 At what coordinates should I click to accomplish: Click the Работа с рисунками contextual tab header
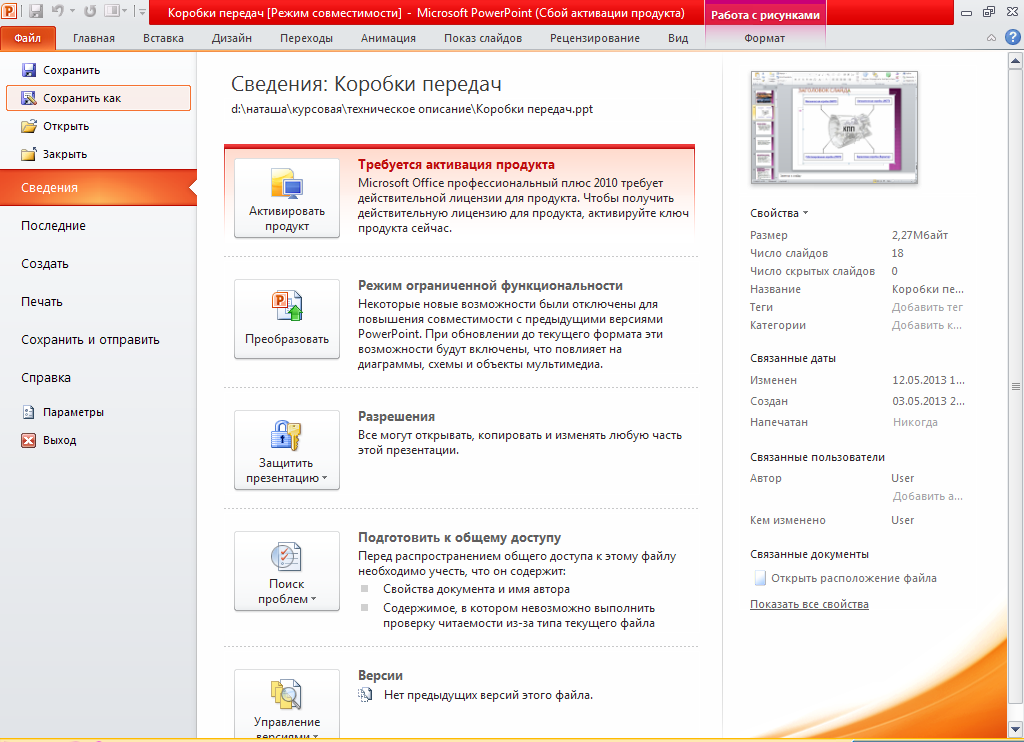[765, 14]
